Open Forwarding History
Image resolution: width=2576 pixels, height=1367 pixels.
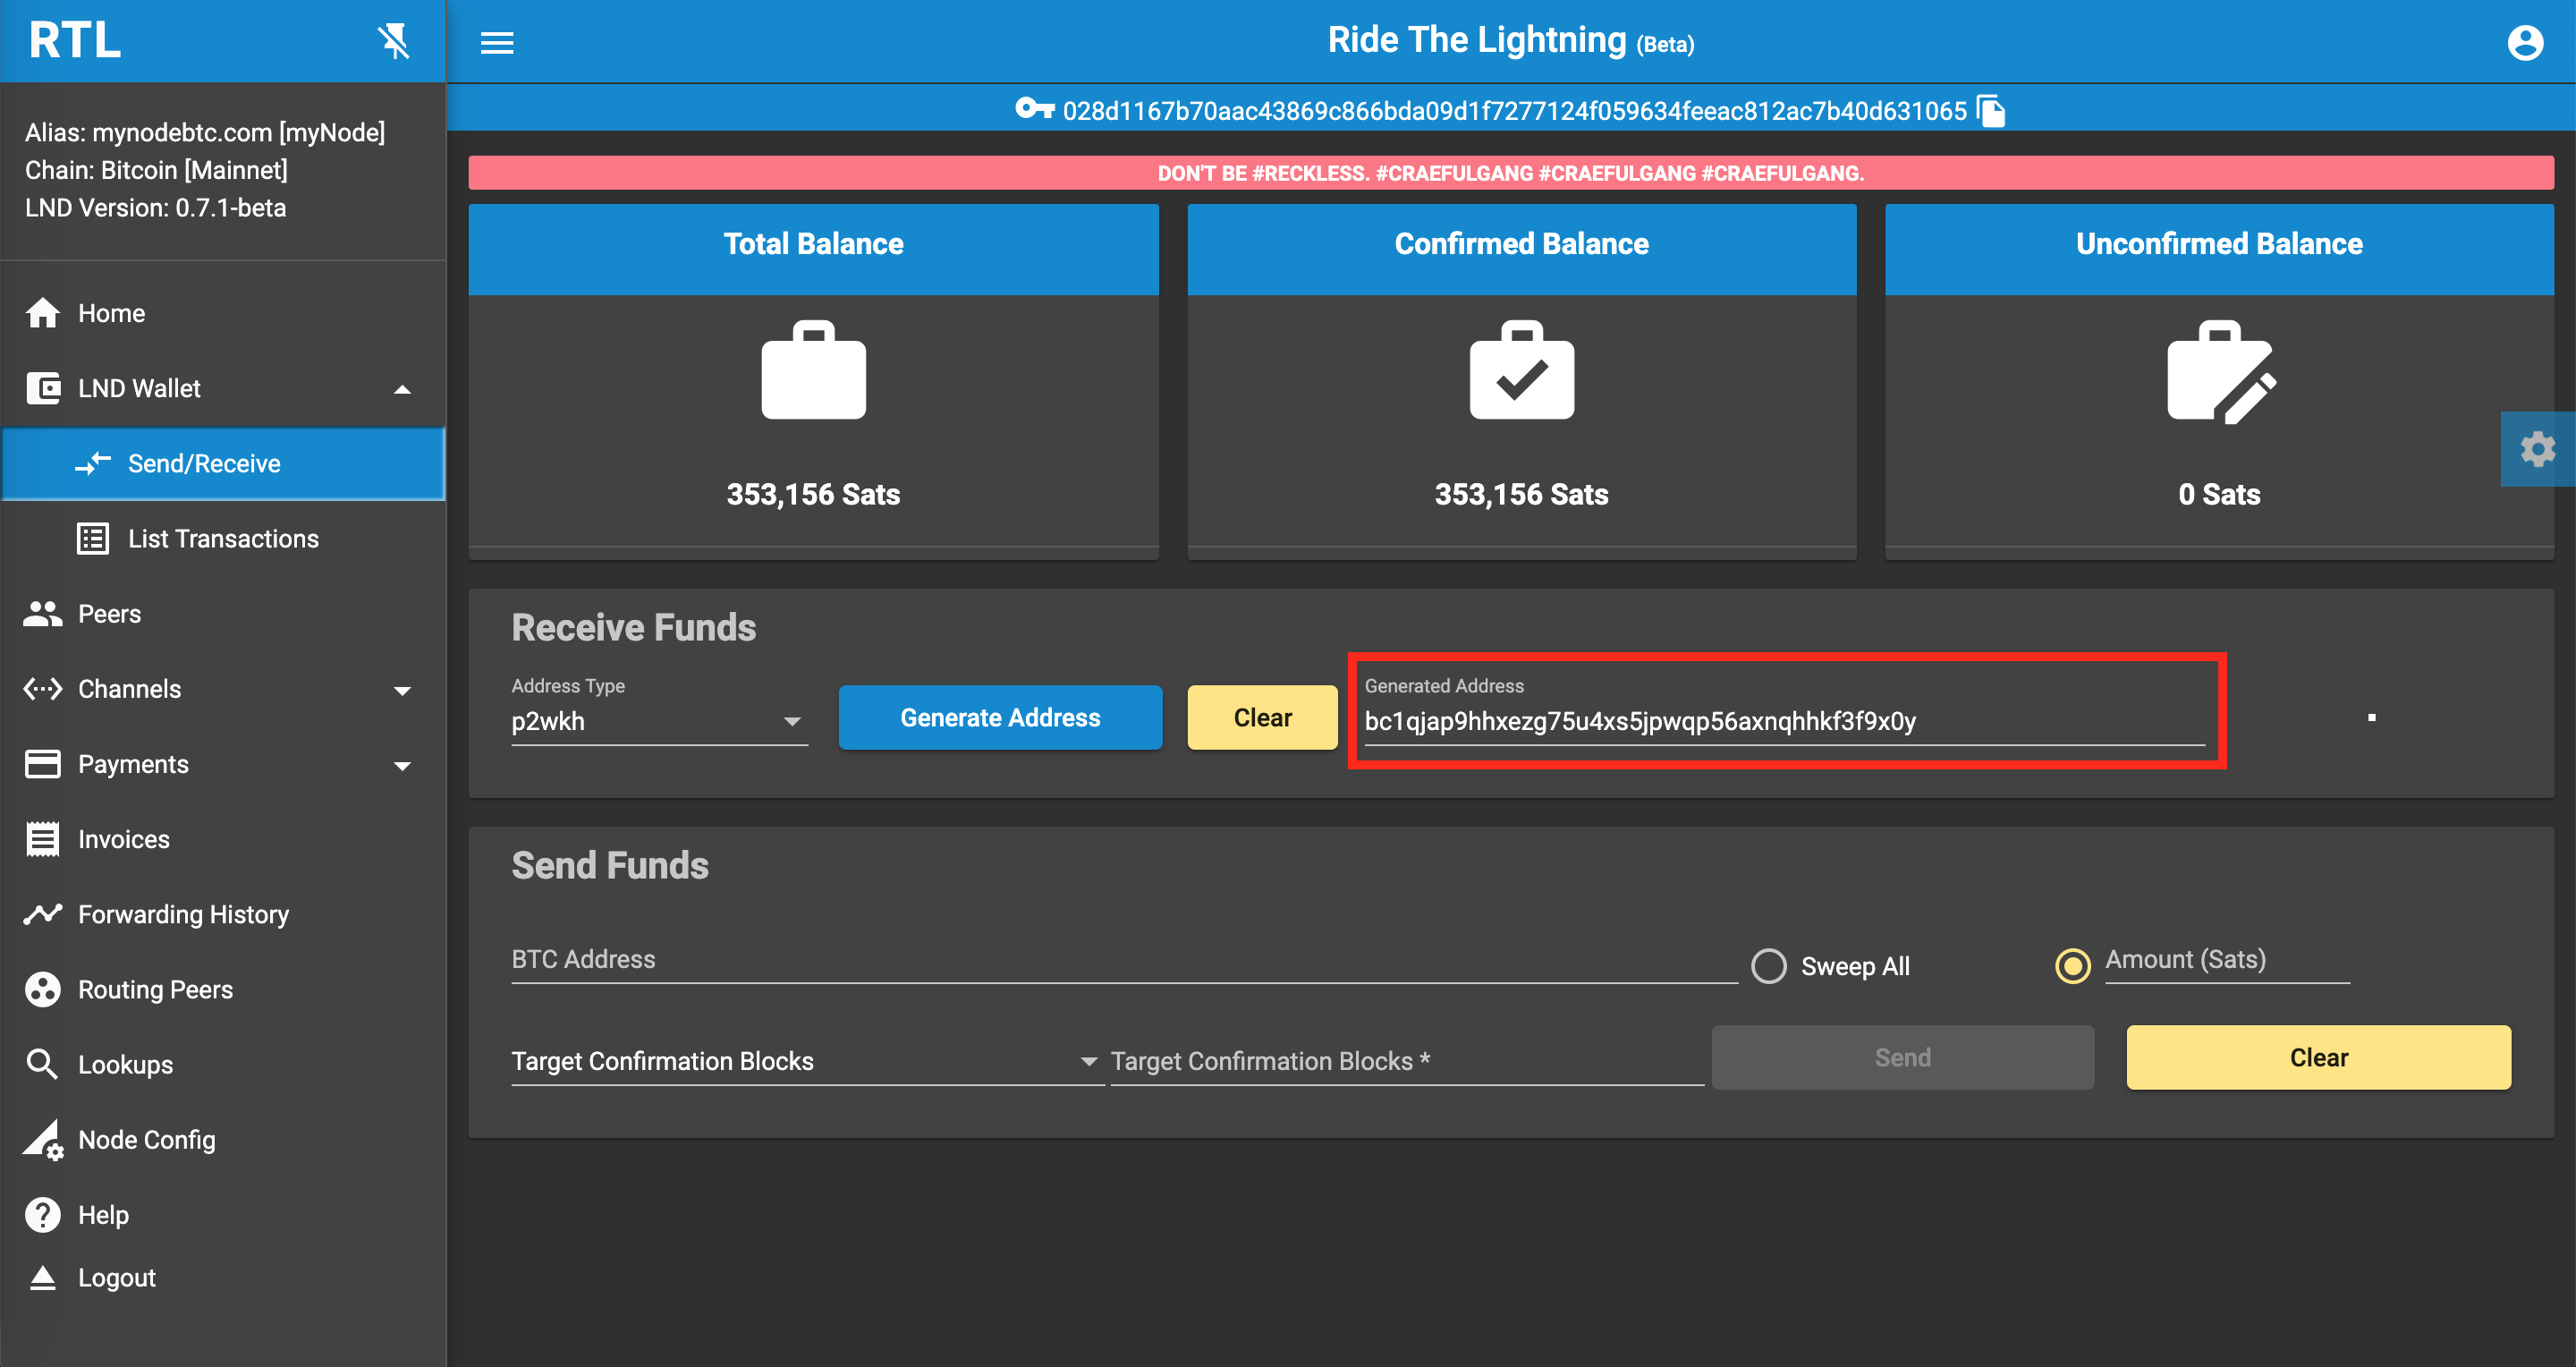pyautogui.click(x=223, y=914)
